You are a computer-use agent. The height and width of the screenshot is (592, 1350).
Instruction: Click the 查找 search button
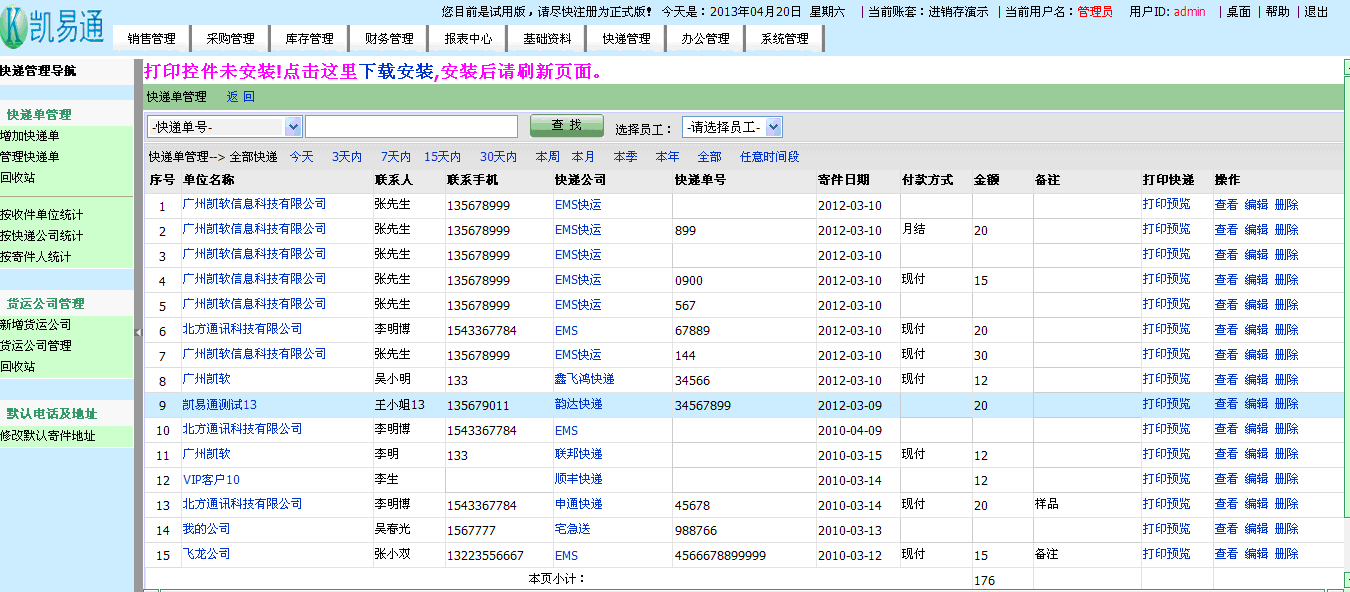pyautogui.click(x=567, y=126)
